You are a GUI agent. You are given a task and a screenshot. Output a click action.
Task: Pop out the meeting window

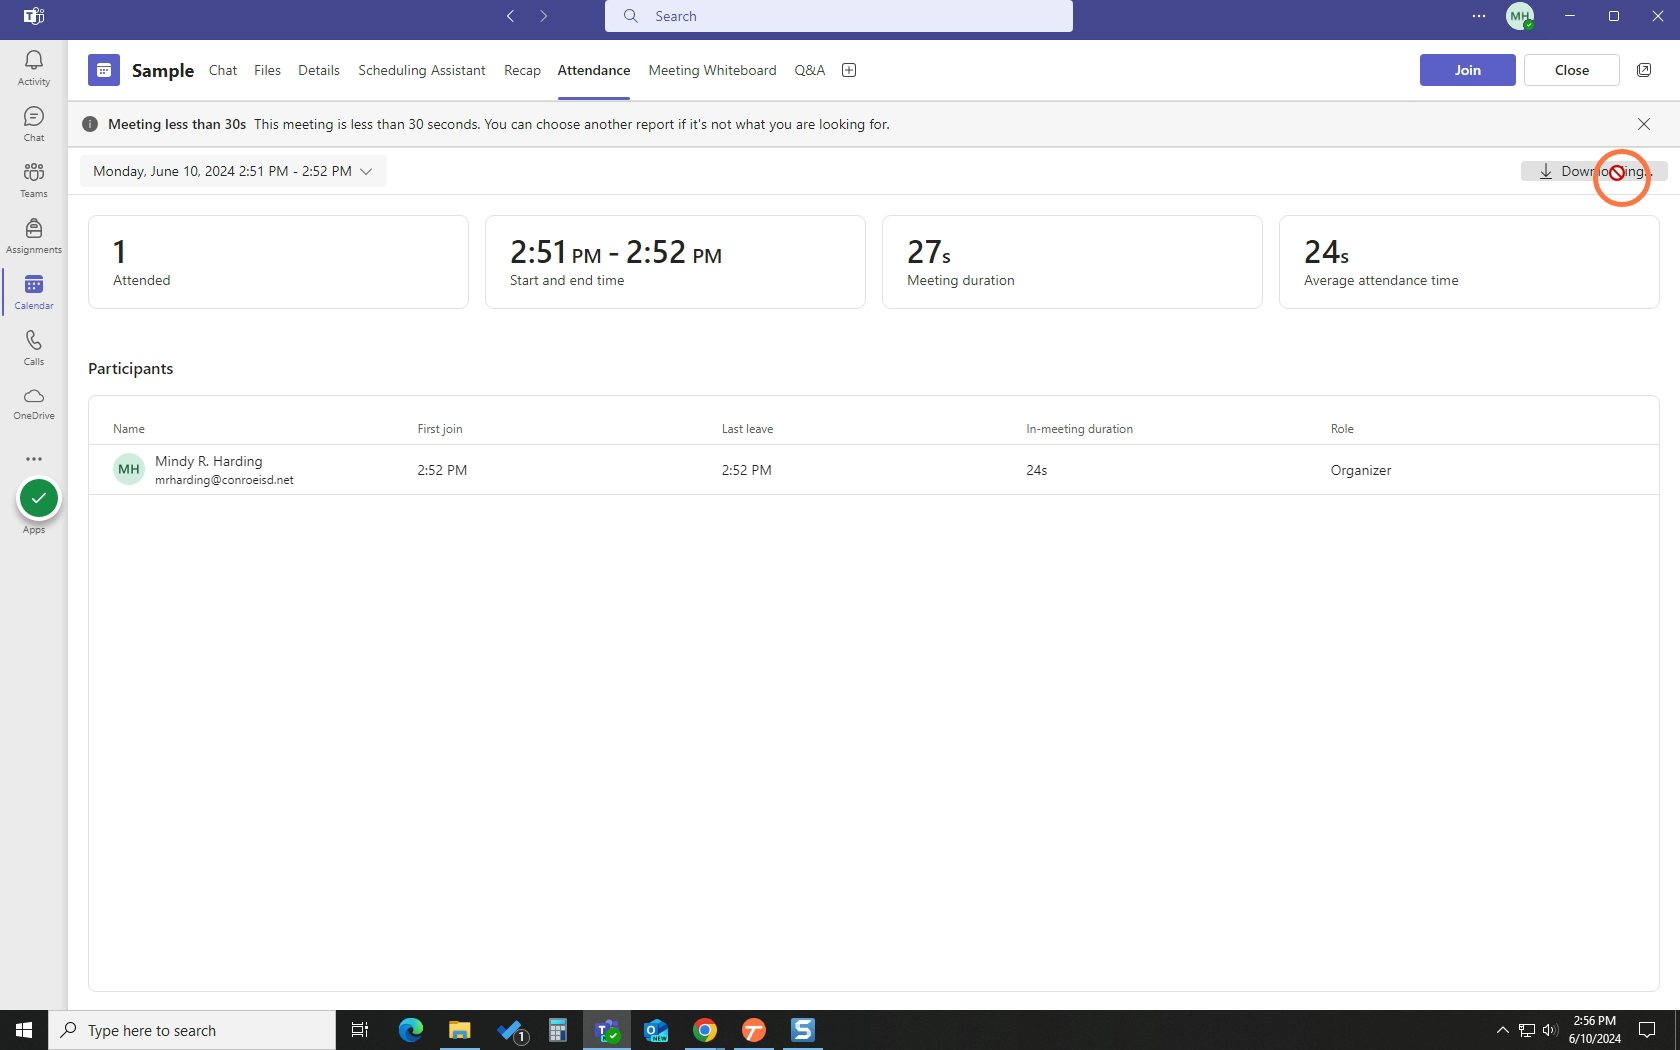pyautogui.click(x=1644, y=70)
